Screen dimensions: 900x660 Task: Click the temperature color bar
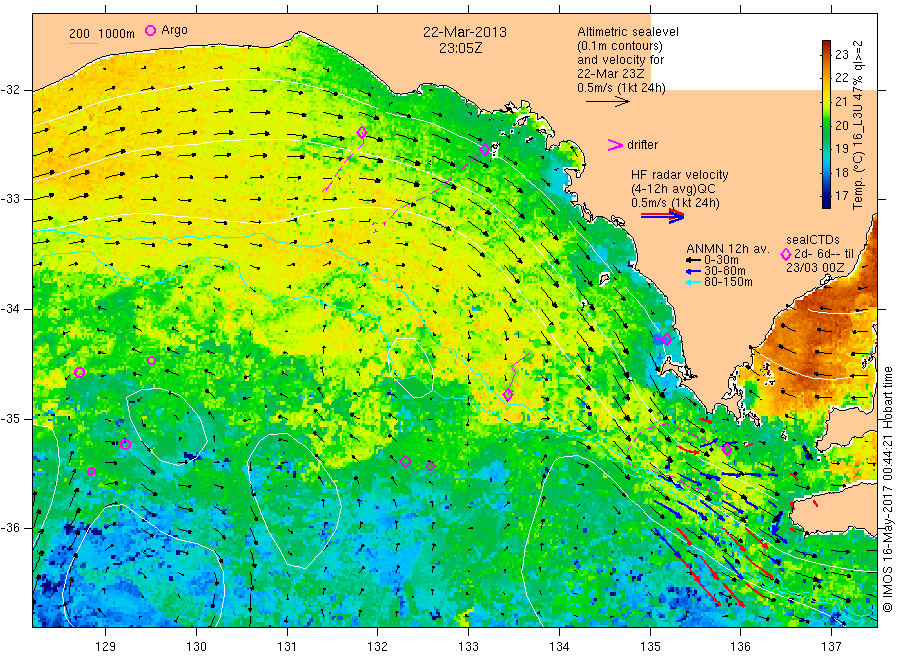point(826,124)
